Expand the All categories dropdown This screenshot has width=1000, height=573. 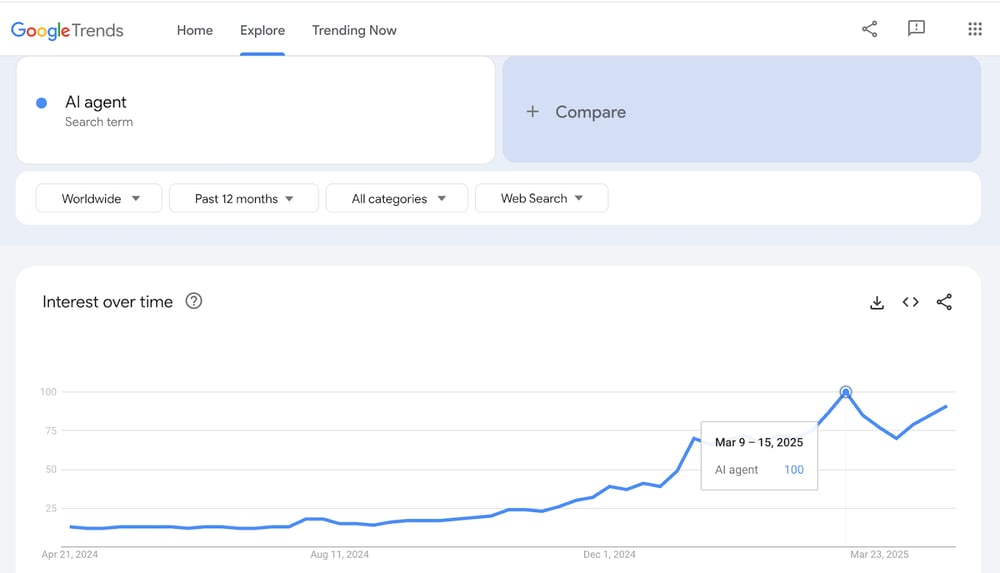[397, 198]
